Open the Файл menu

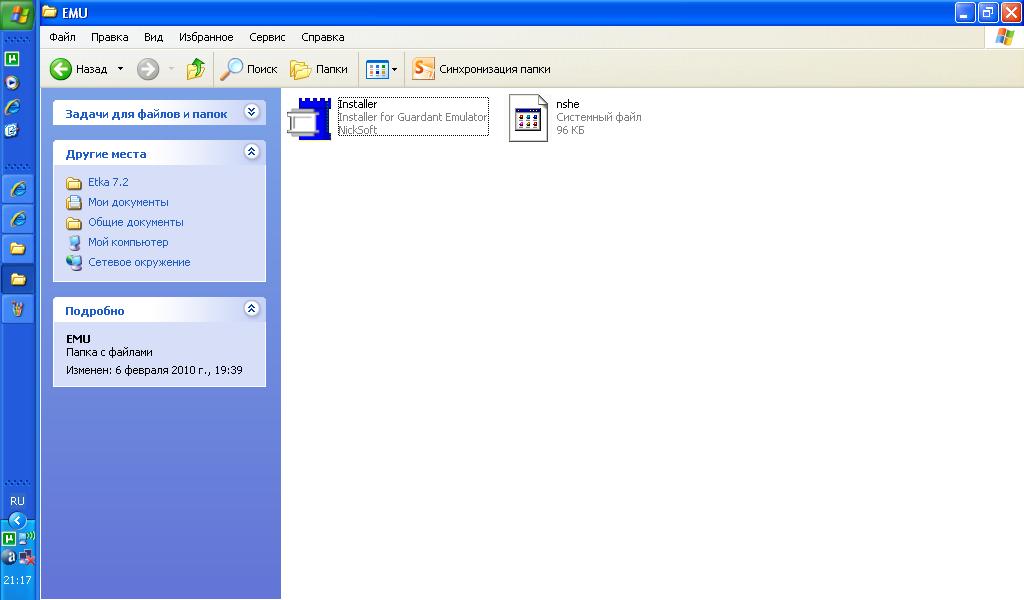point(62,37)
